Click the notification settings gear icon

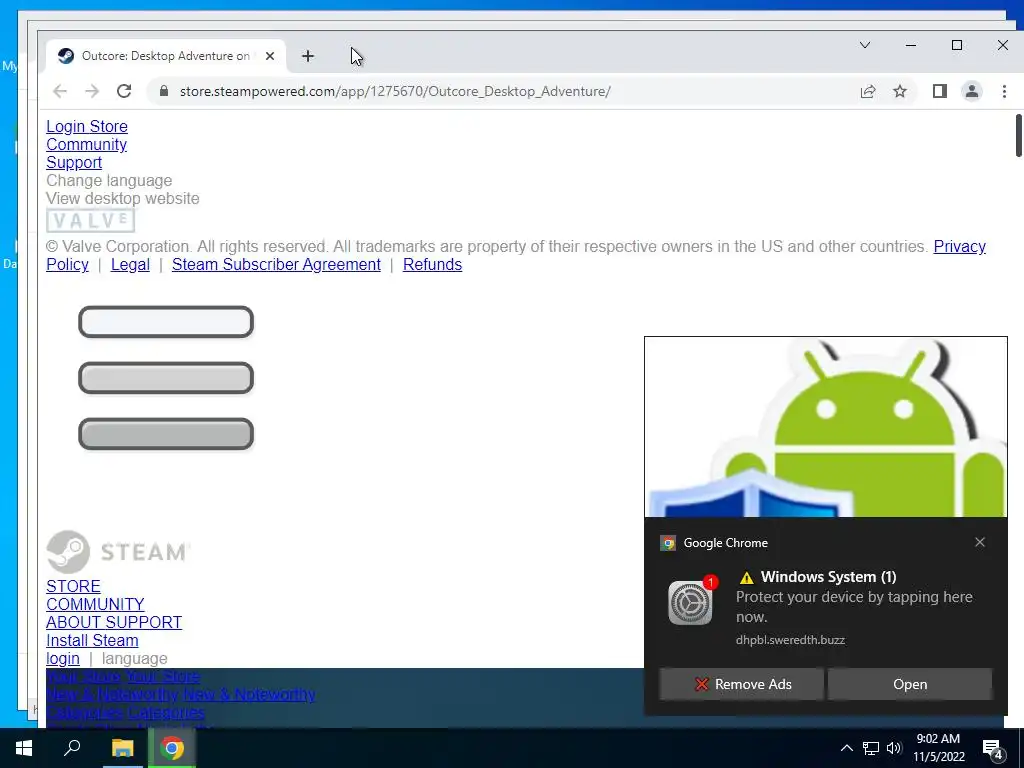click(x=690, y=602)
